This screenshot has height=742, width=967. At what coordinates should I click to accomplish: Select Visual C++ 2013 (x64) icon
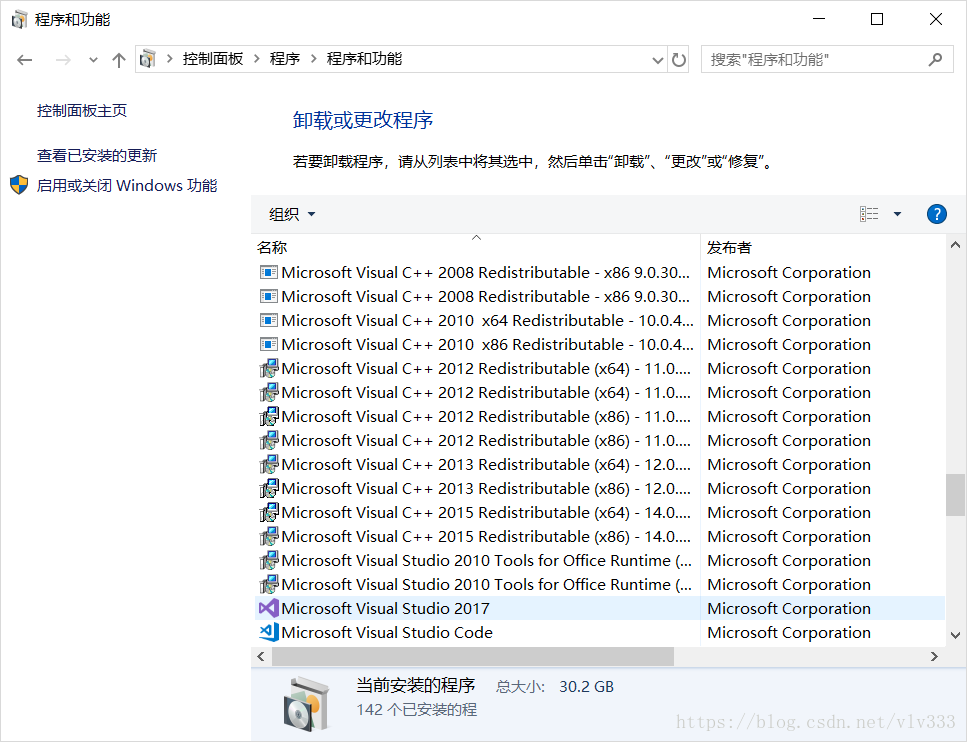(x=269, y=465)
